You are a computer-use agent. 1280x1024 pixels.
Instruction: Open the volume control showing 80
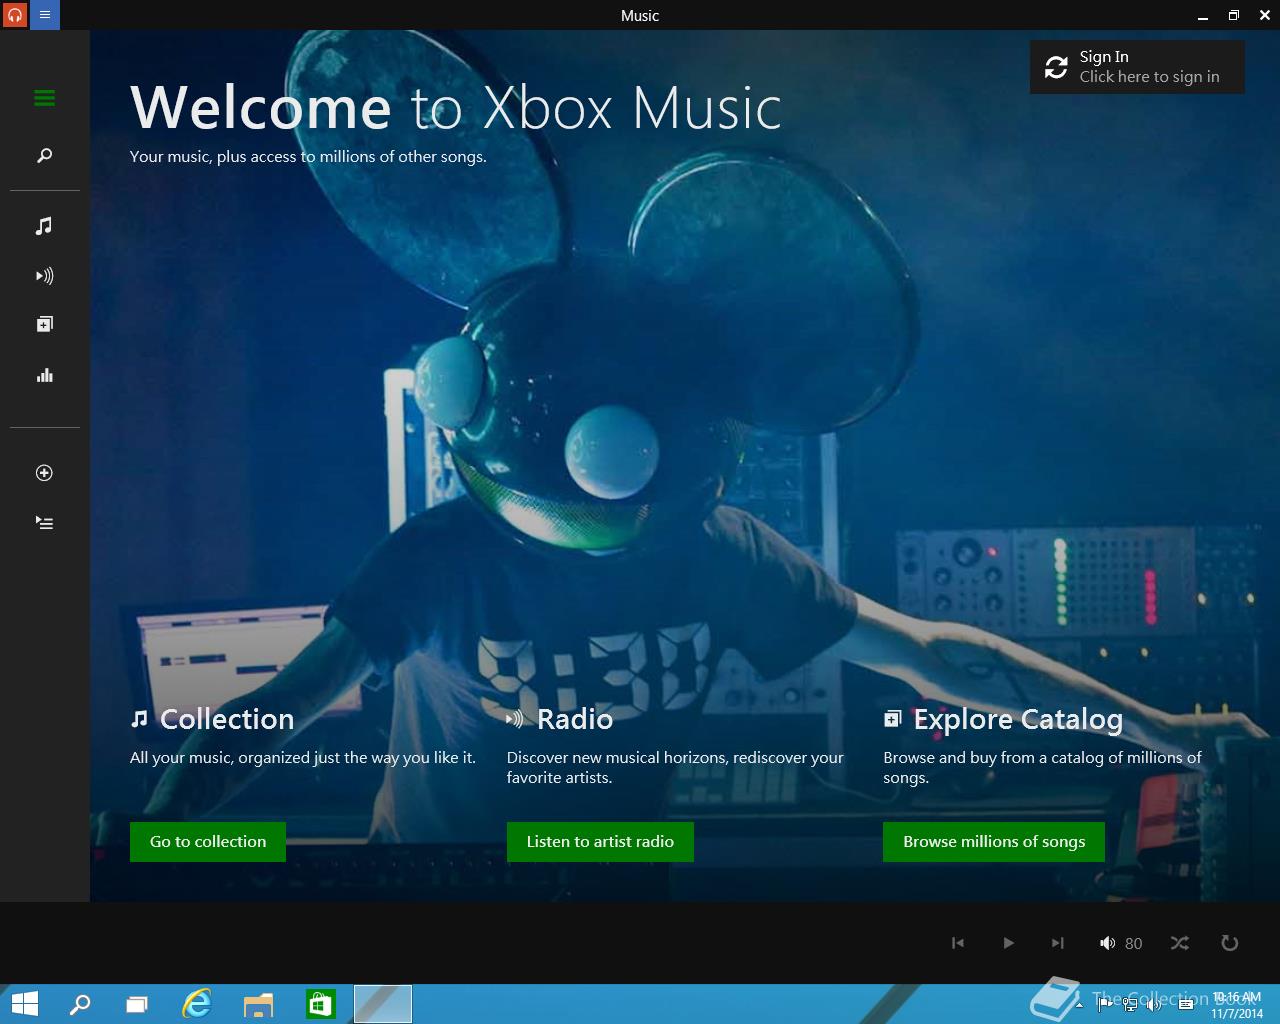tap(1121, 943)
